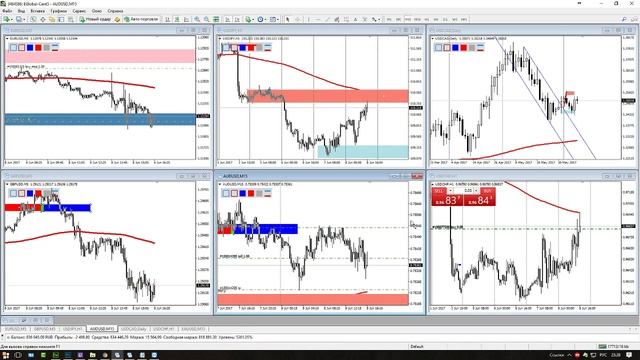640x360 pixels.
Task: Switch to the EURUSD,M5 chart tab
Action: 16,329
